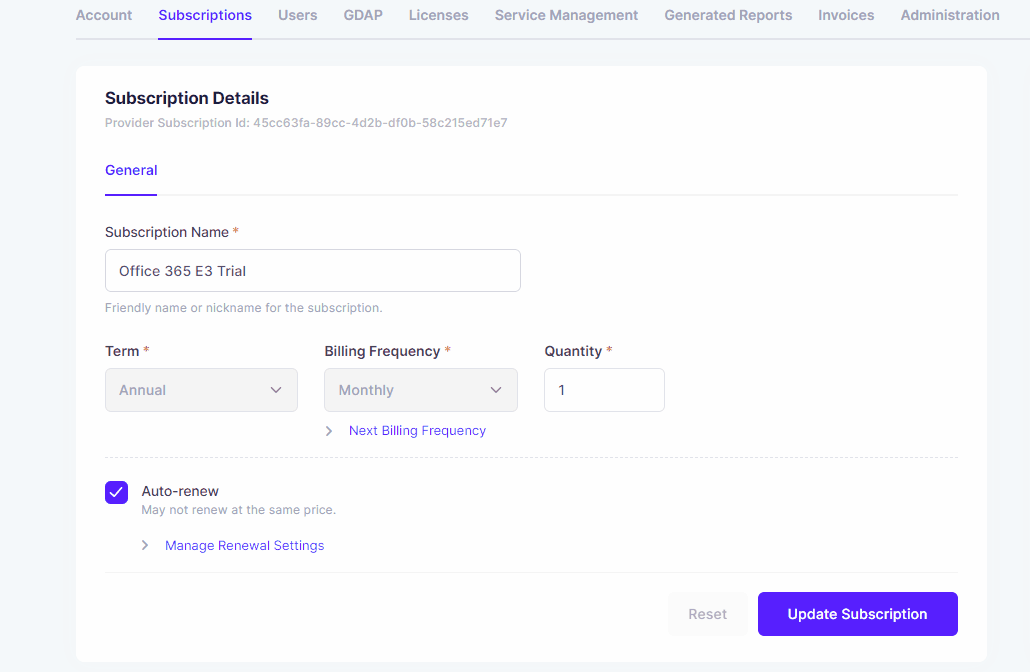Click the Provider Subscription Id text
The width and height of the screenshot is (1030, 672).
(x=306, y=123)
